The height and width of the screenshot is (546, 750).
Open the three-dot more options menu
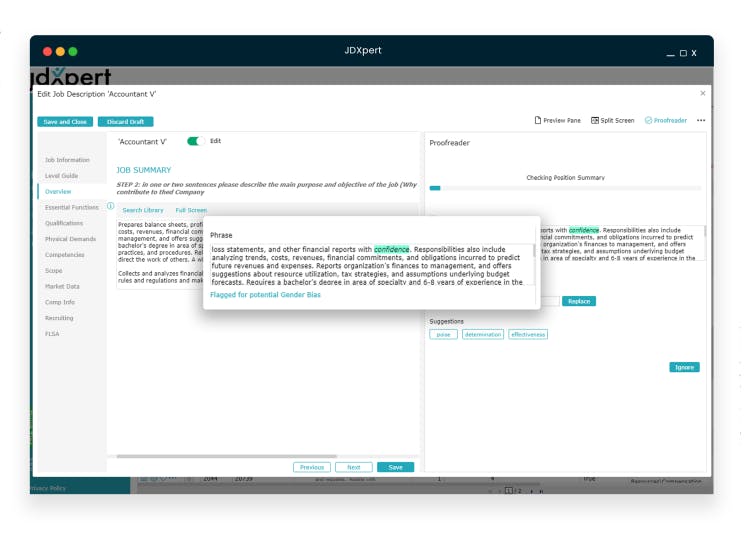pyautogui.click(x=701, y=120)
